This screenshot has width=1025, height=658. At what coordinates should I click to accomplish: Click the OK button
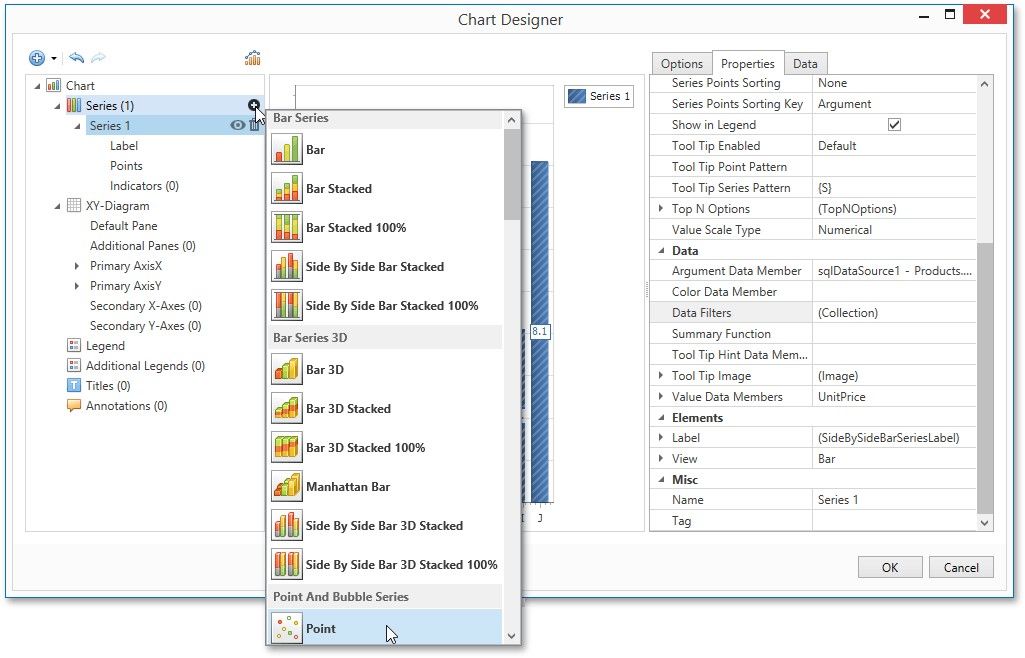(889, 567)
